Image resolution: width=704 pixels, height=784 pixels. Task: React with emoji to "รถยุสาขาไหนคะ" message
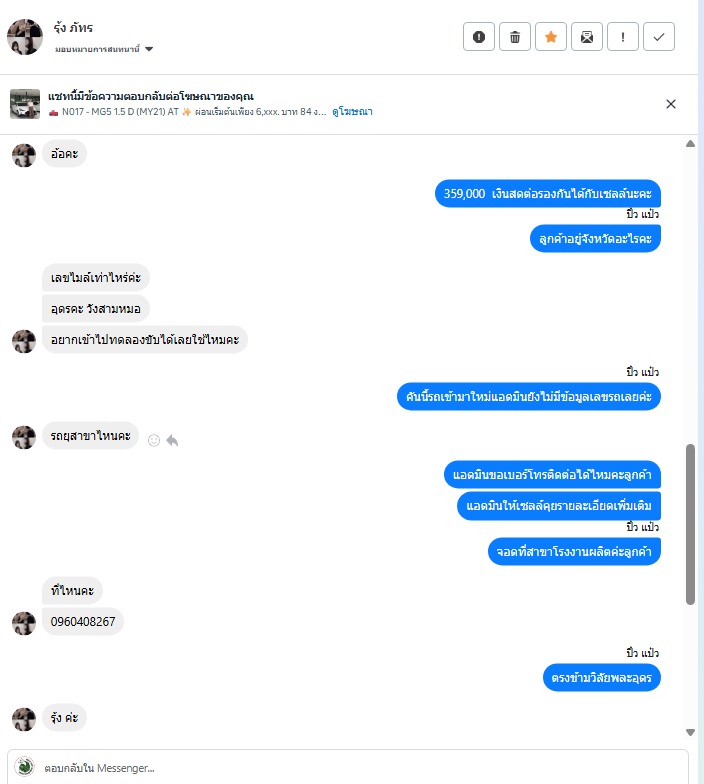click(x=154, y=440)
